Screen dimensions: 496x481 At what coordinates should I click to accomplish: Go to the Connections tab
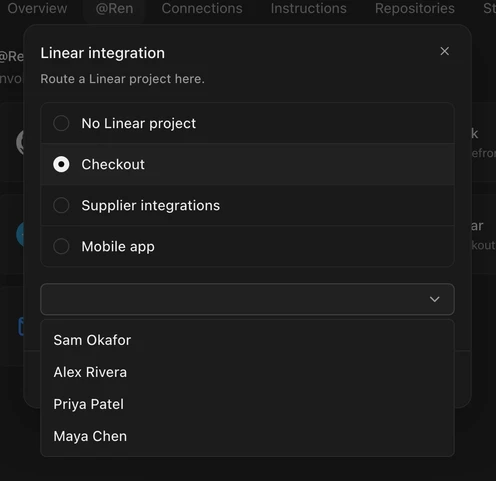202,8
